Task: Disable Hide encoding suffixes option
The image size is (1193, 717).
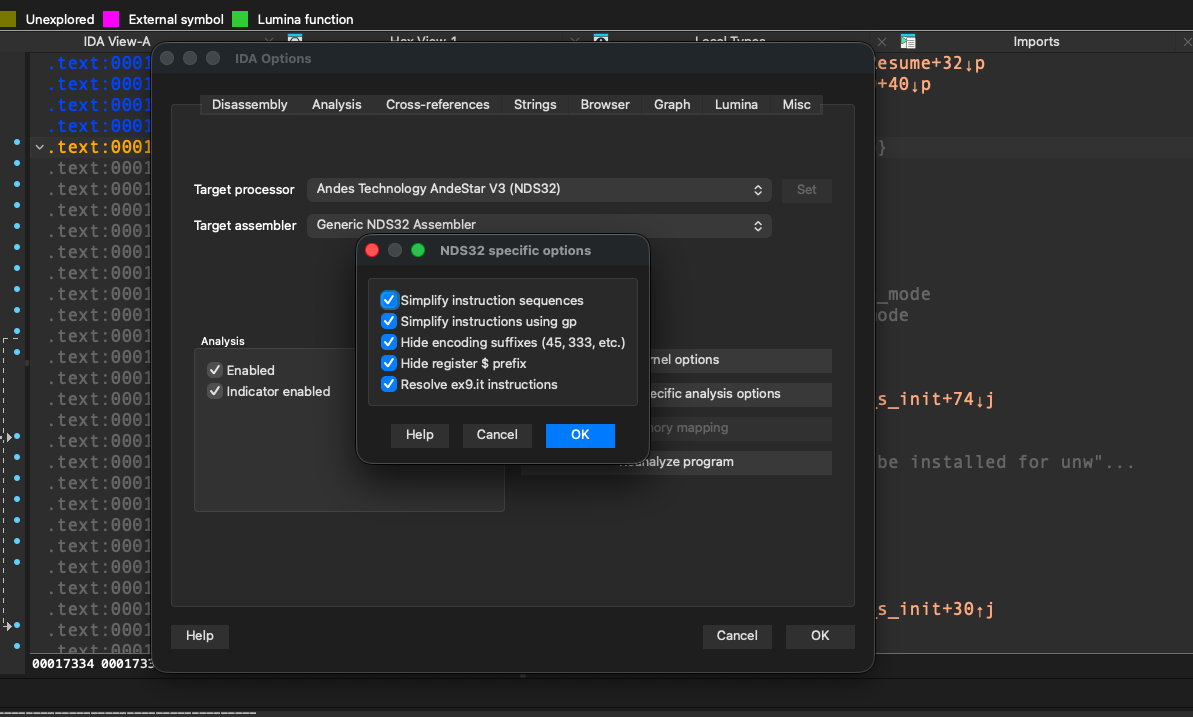Action: coord(389,342)
